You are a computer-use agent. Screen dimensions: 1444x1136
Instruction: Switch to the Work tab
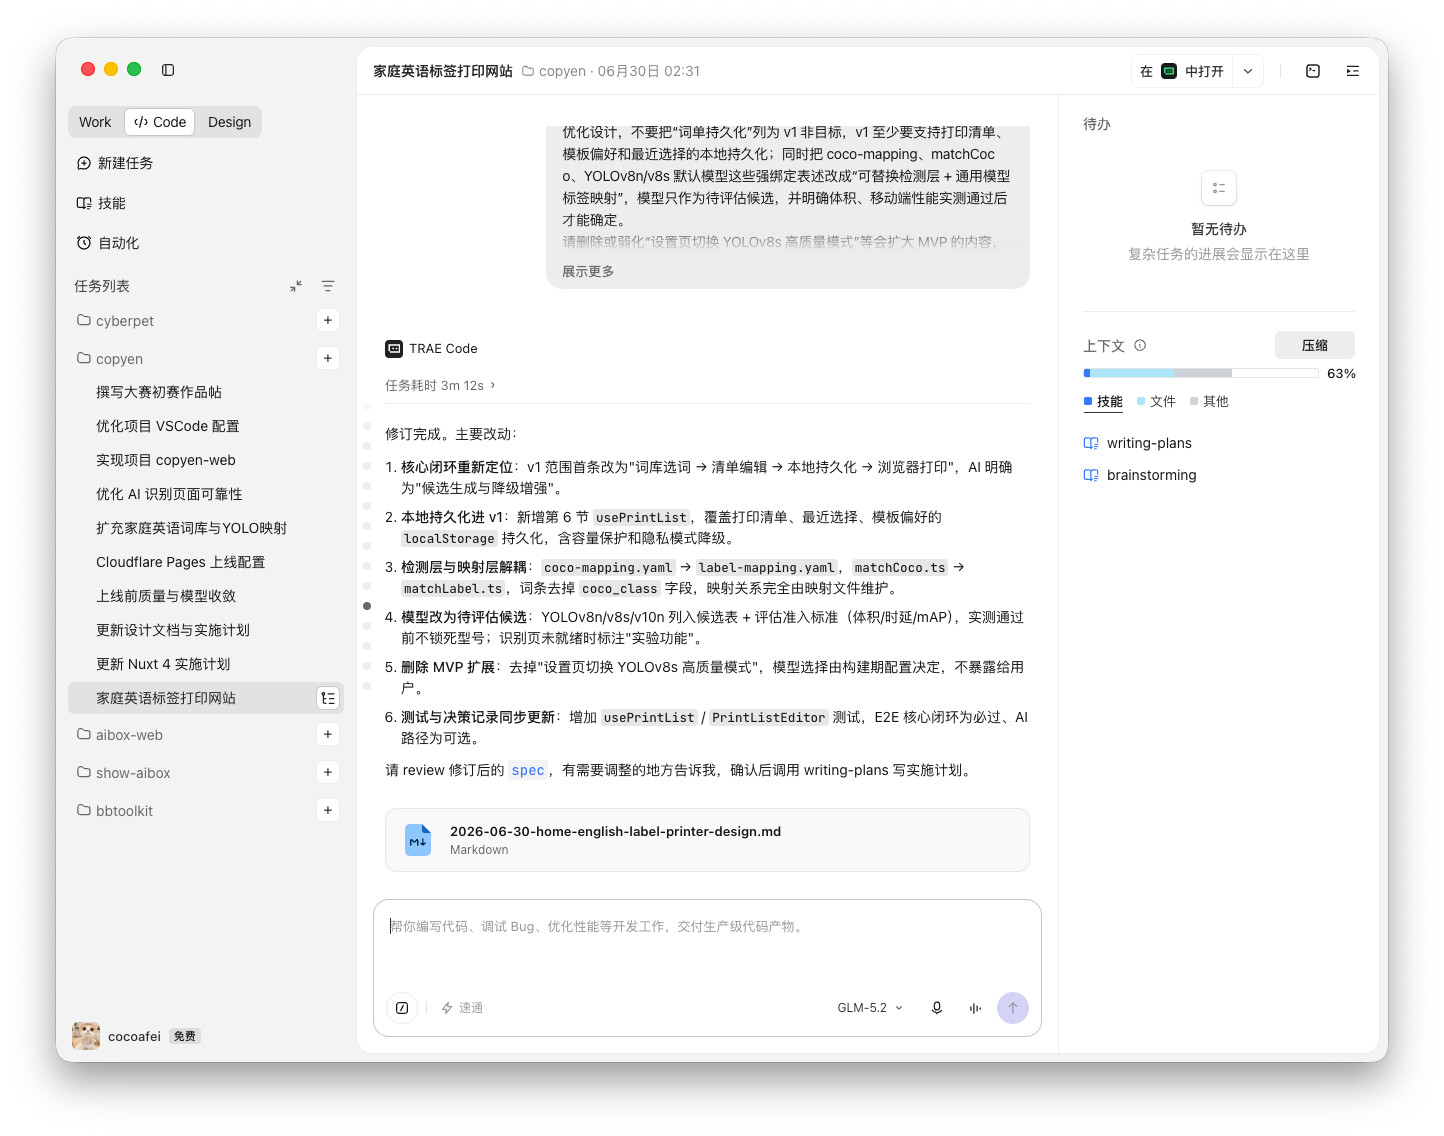[x=95, y=122]
